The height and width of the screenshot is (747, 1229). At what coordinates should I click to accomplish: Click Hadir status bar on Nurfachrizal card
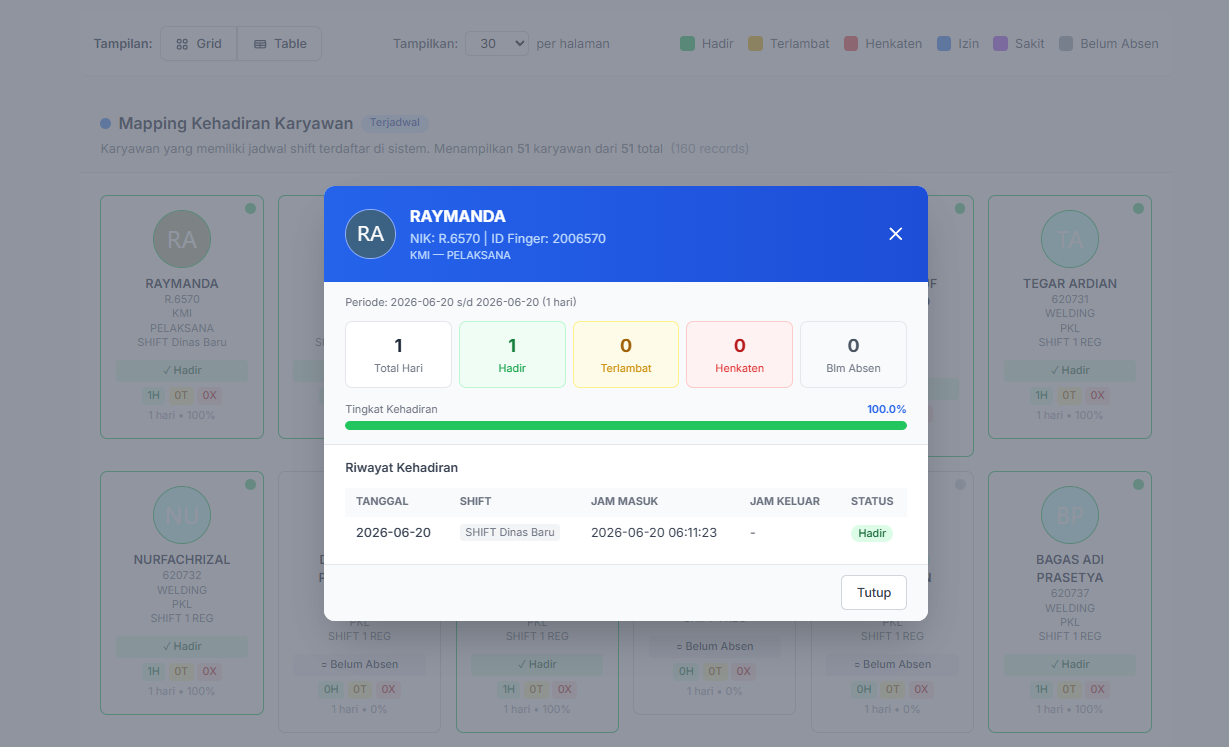click(182, 646)
